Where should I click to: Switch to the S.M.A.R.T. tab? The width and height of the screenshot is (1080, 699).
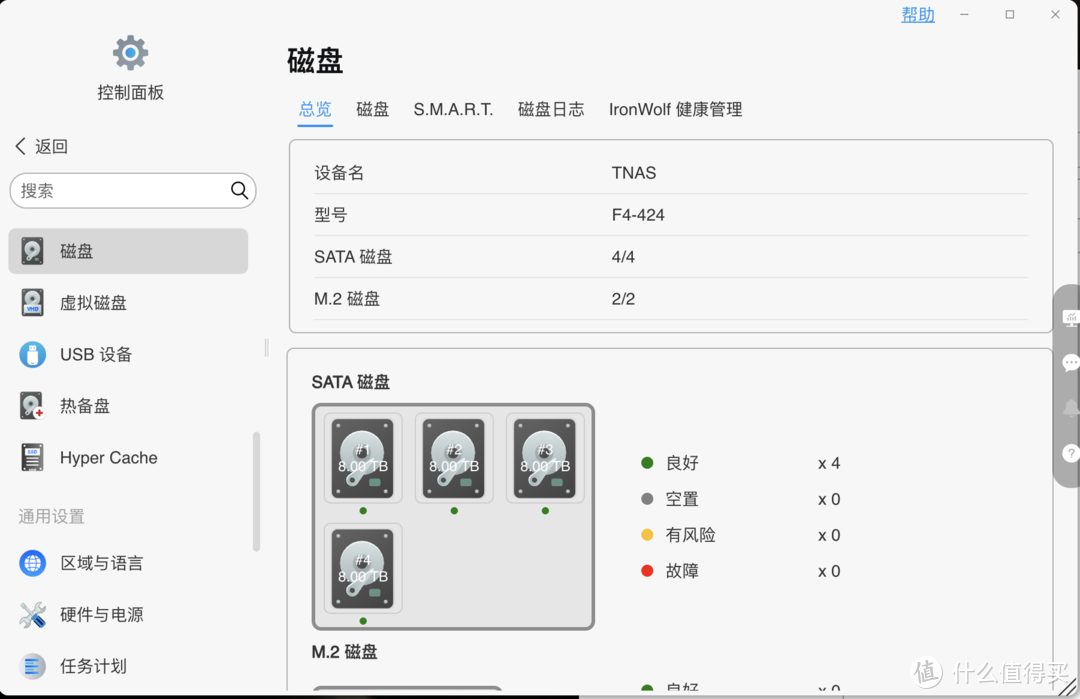(453, 110)
